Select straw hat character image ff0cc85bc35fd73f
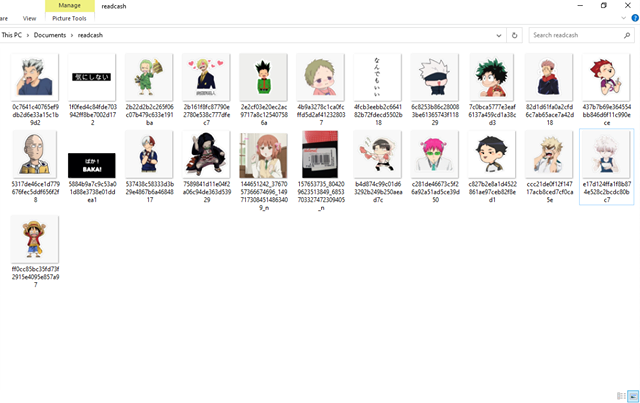640x403 pixels. pos(35,239)
